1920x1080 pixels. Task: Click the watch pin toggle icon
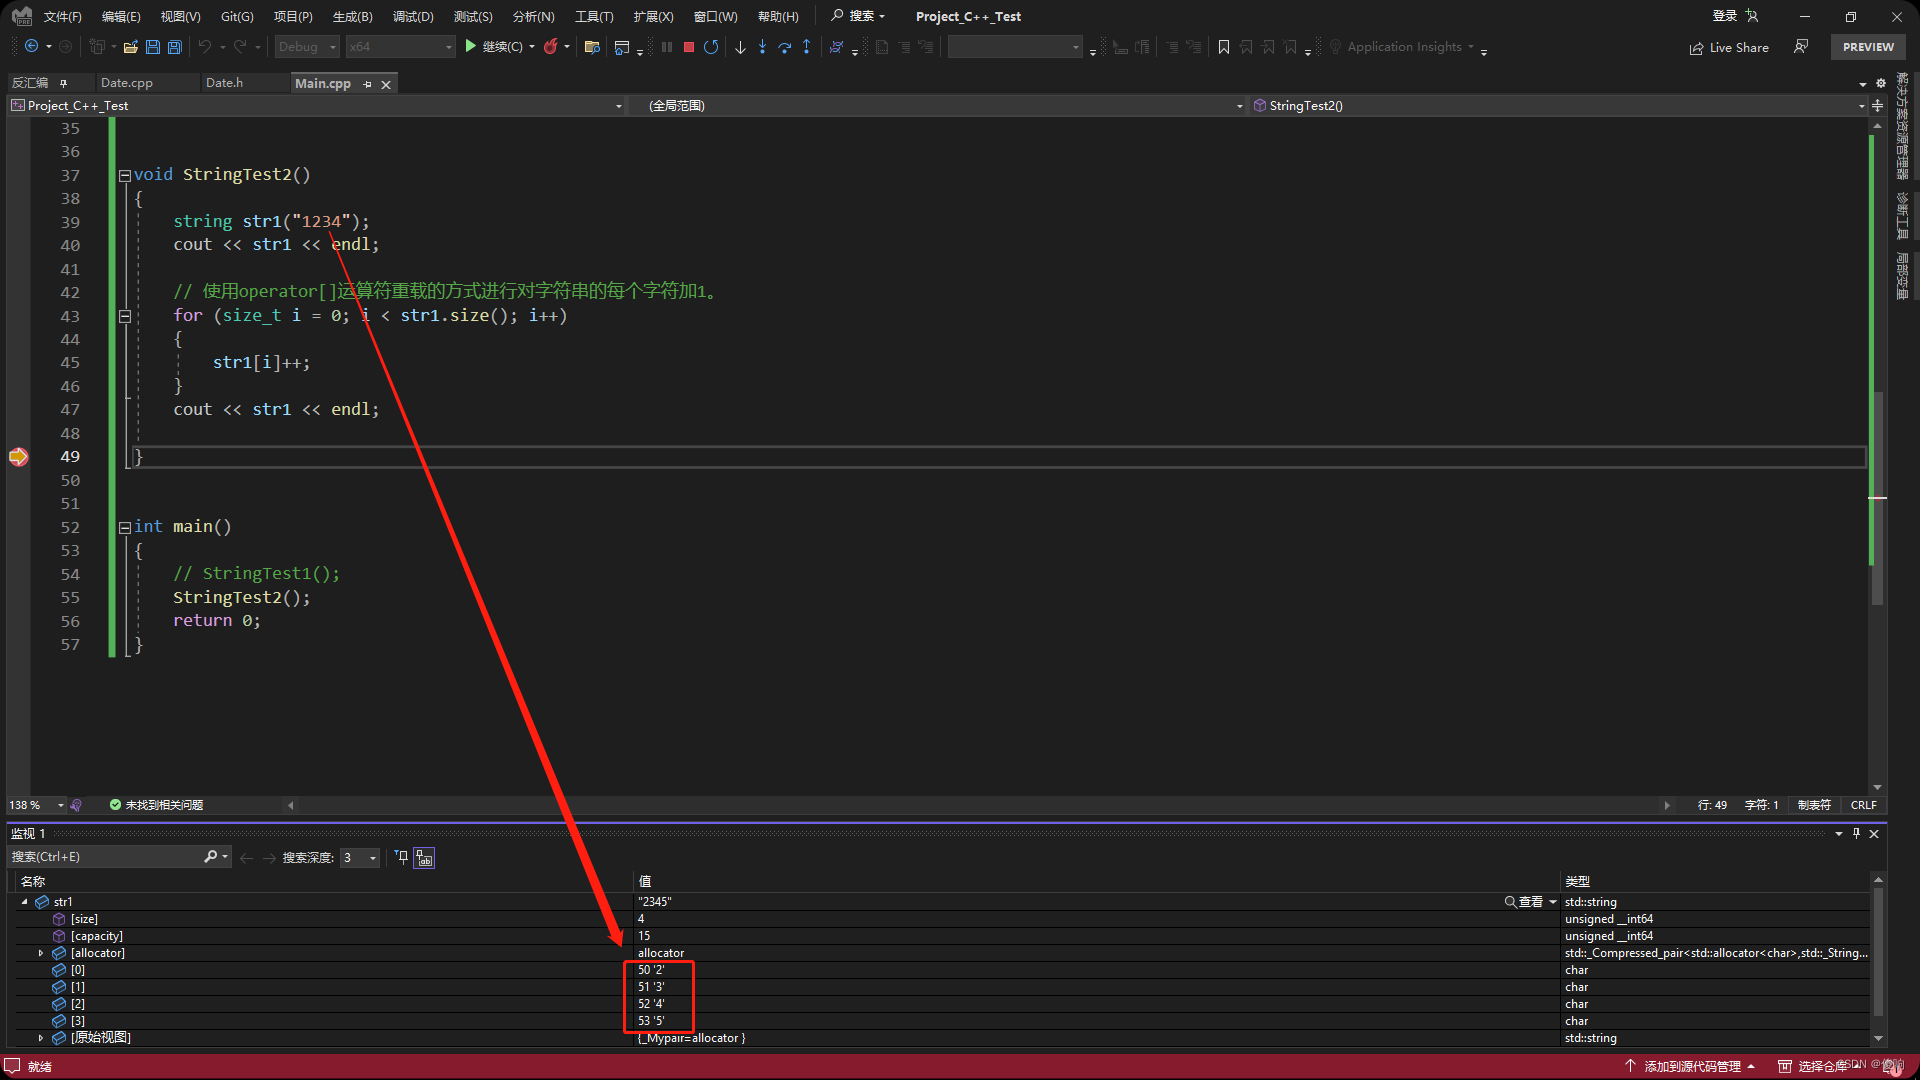pos(402,857)
